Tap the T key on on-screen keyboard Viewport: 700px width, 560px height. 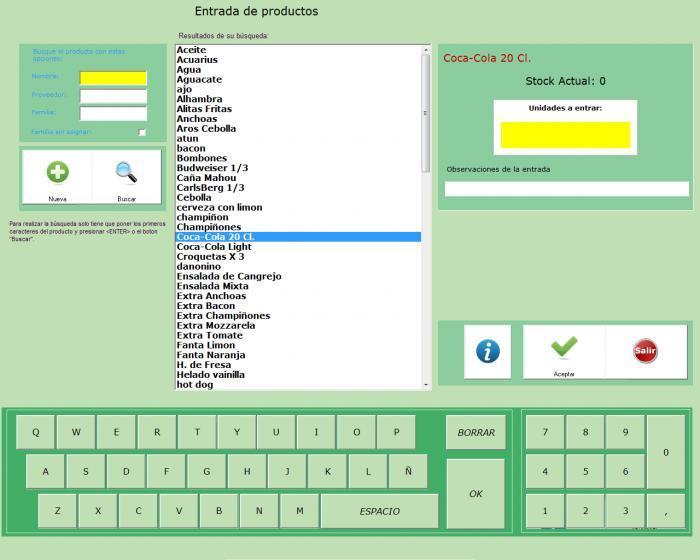coord(197,432)
